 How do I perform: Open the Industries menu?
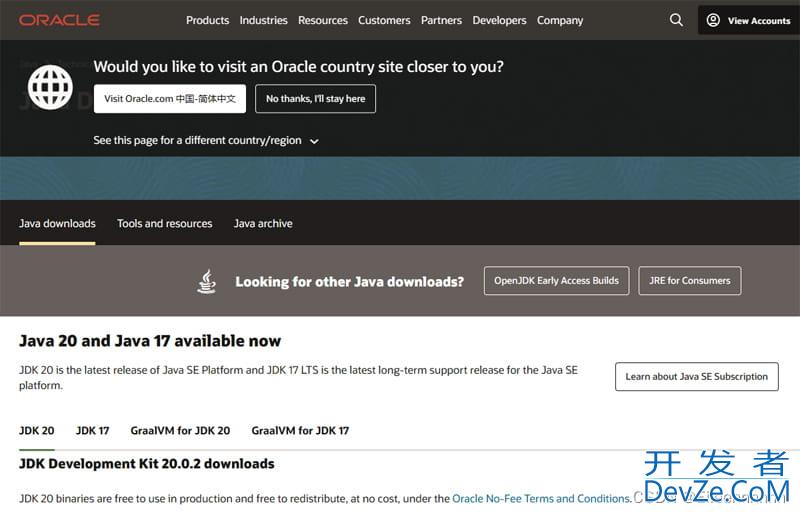pyautogui.click(x=263, y=20)
